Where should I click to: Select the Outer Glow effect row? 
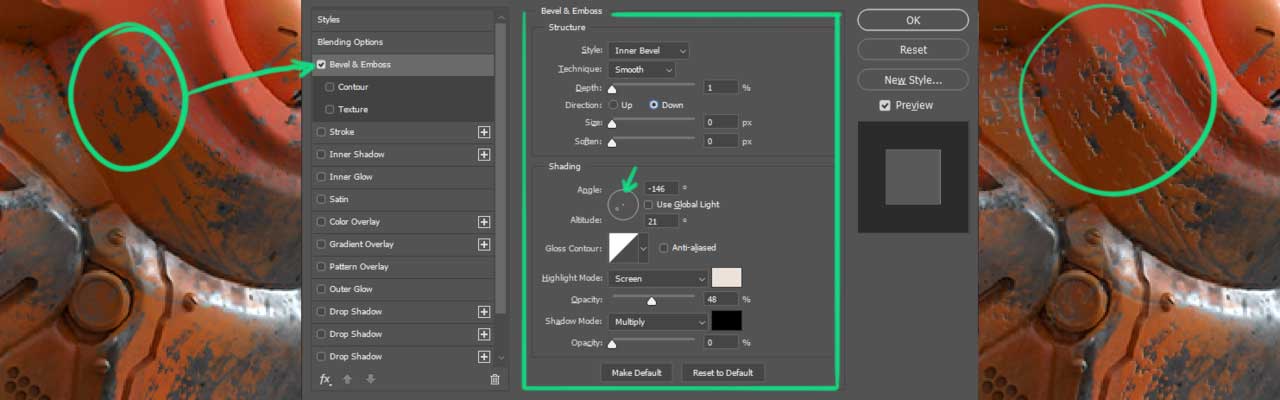[402, 289]
